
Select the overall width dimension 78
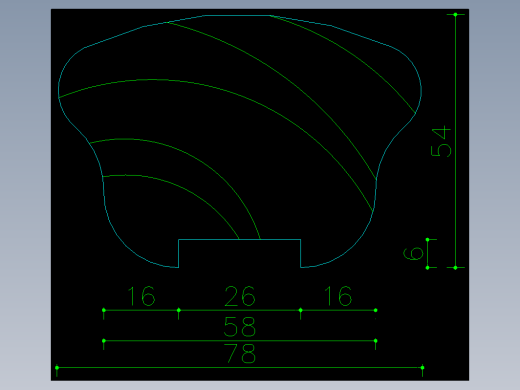pos(240,354)
